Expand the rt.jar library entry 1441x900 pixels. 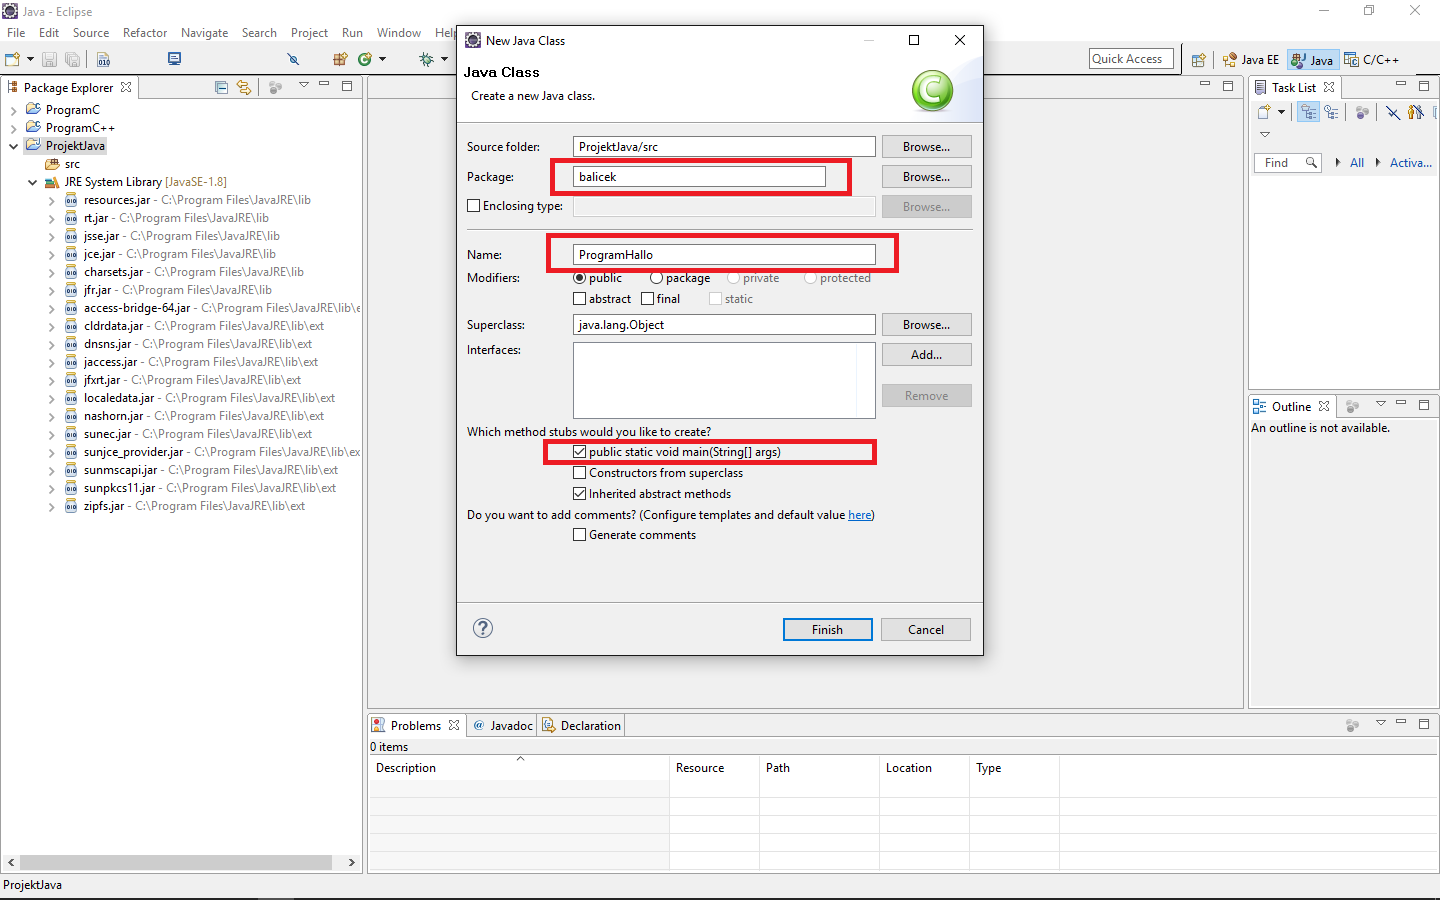tap(51, 218)
